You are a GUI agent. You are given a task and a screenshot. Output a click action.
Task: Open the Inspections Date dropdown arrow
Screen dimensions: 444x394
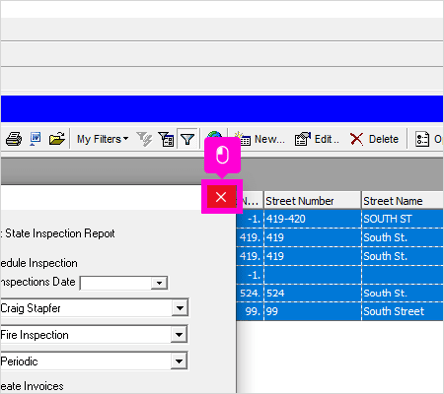tap(159, 283)
